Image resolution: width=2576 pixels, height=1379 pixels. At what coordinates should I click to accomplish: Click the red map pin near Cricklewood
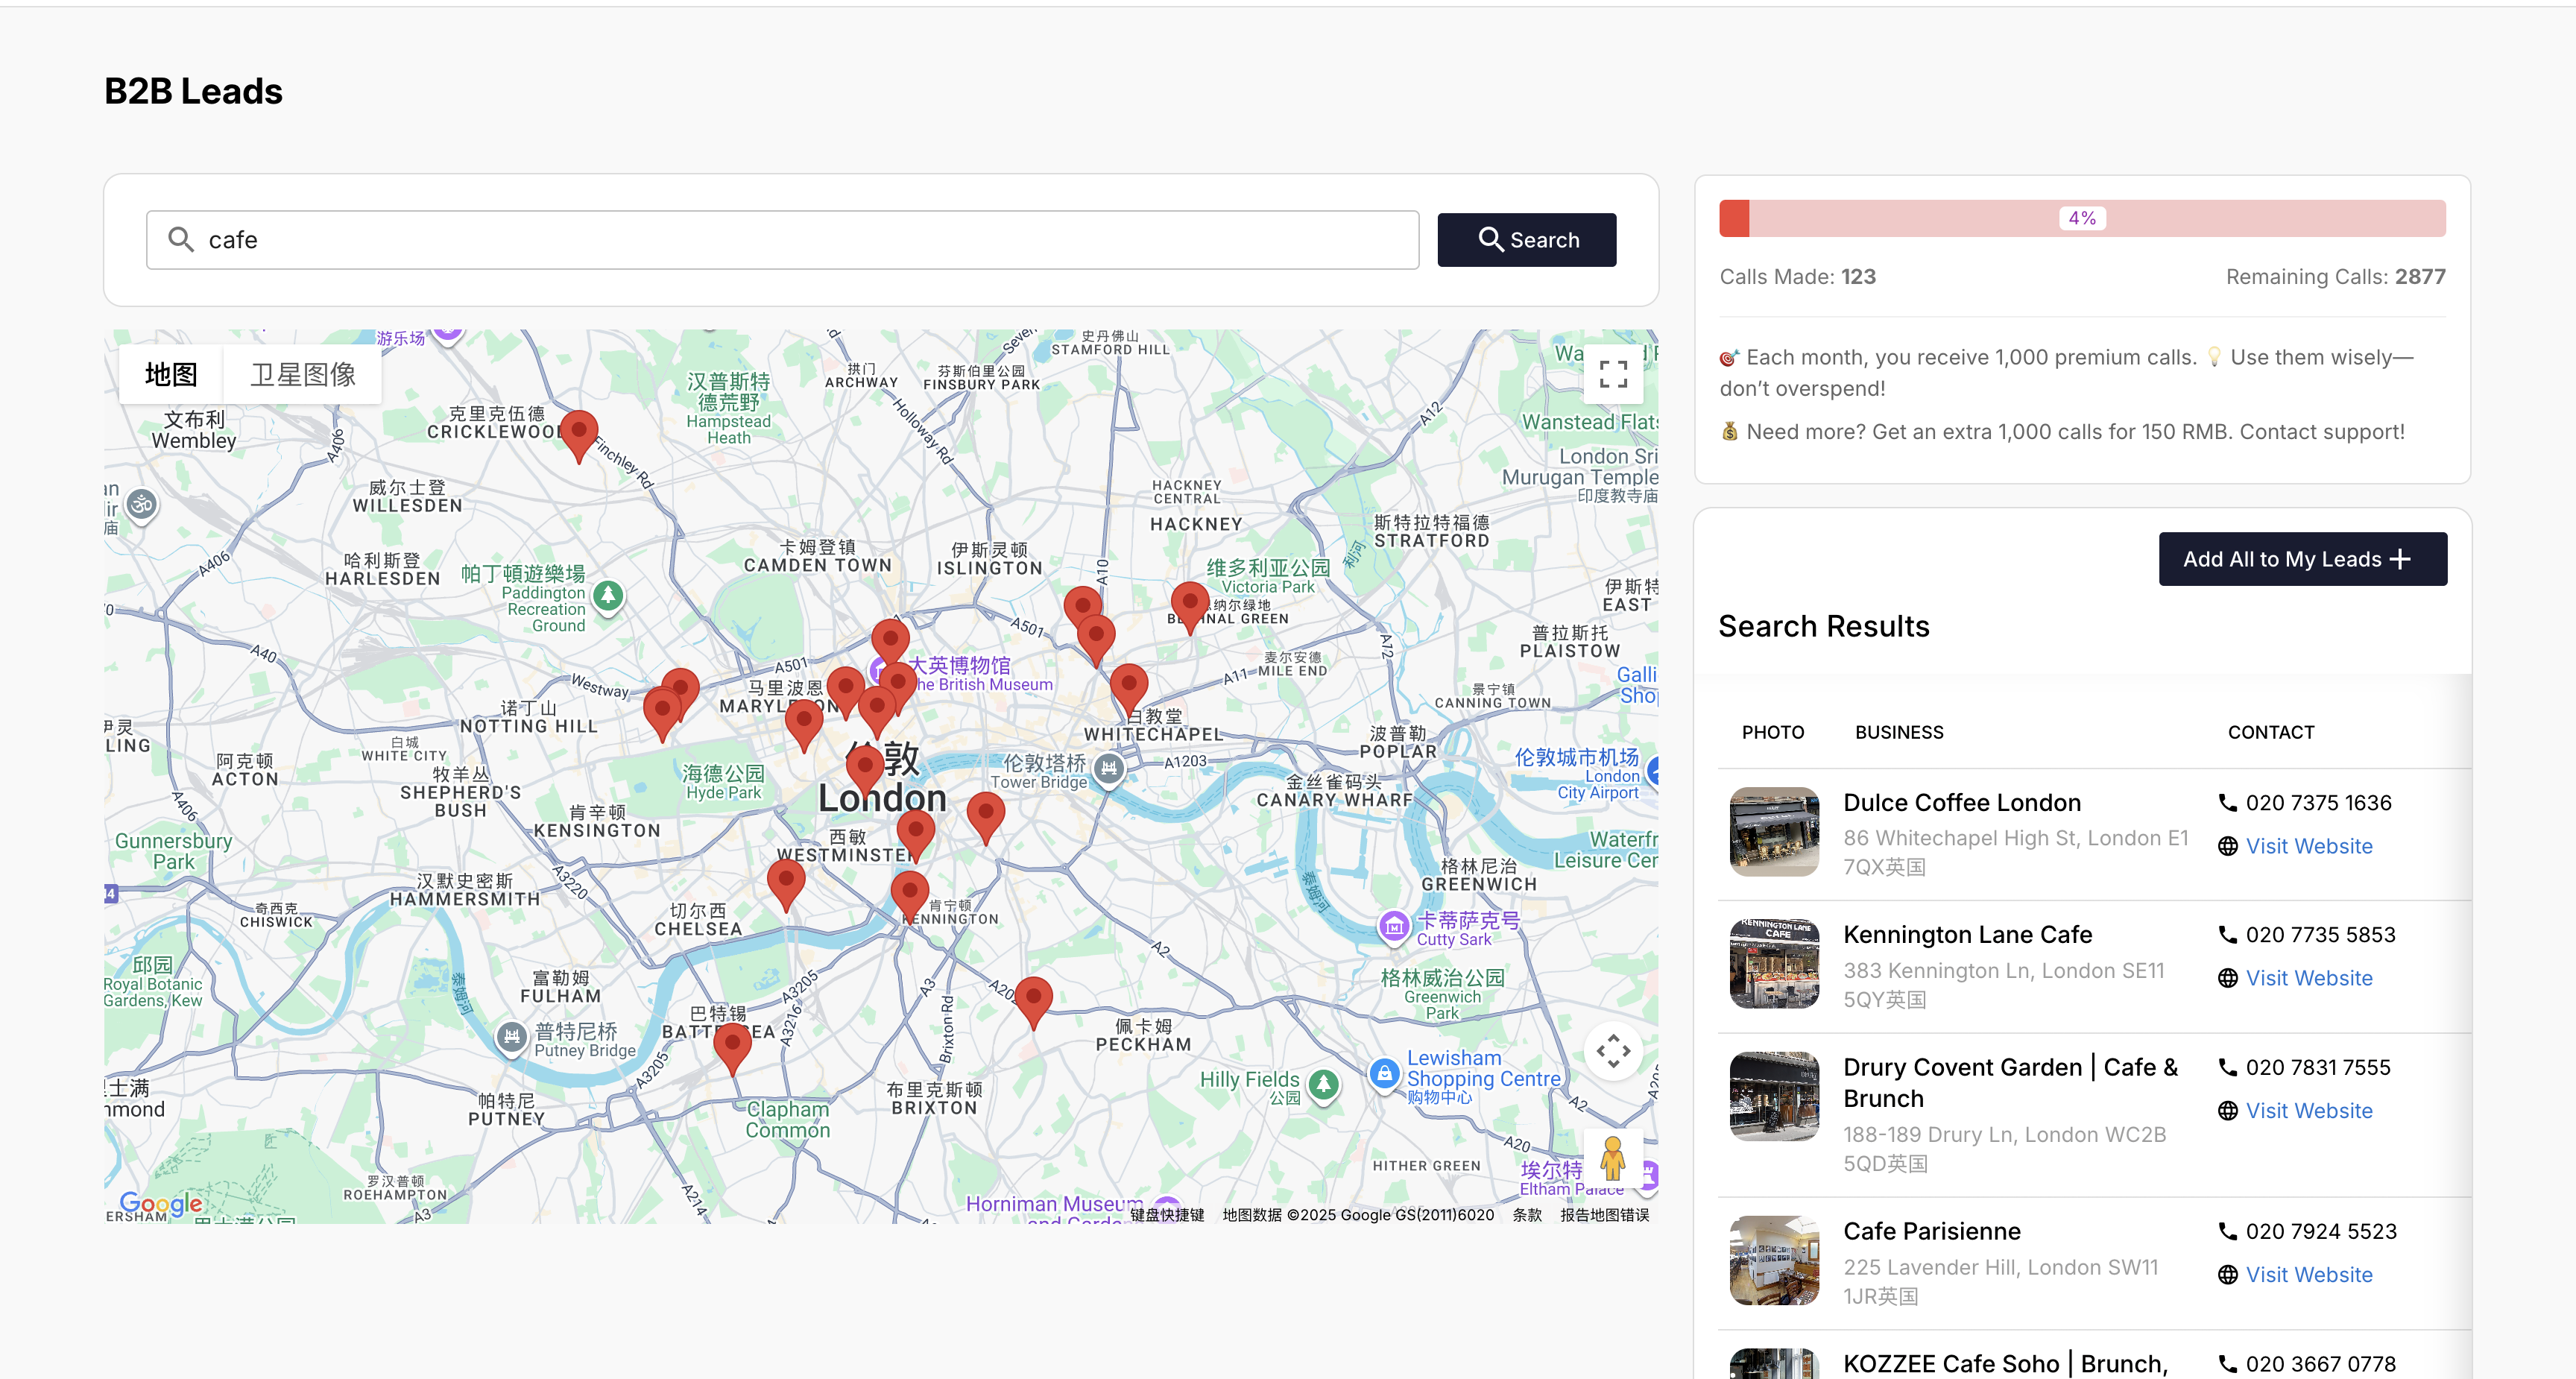point(578,436)
